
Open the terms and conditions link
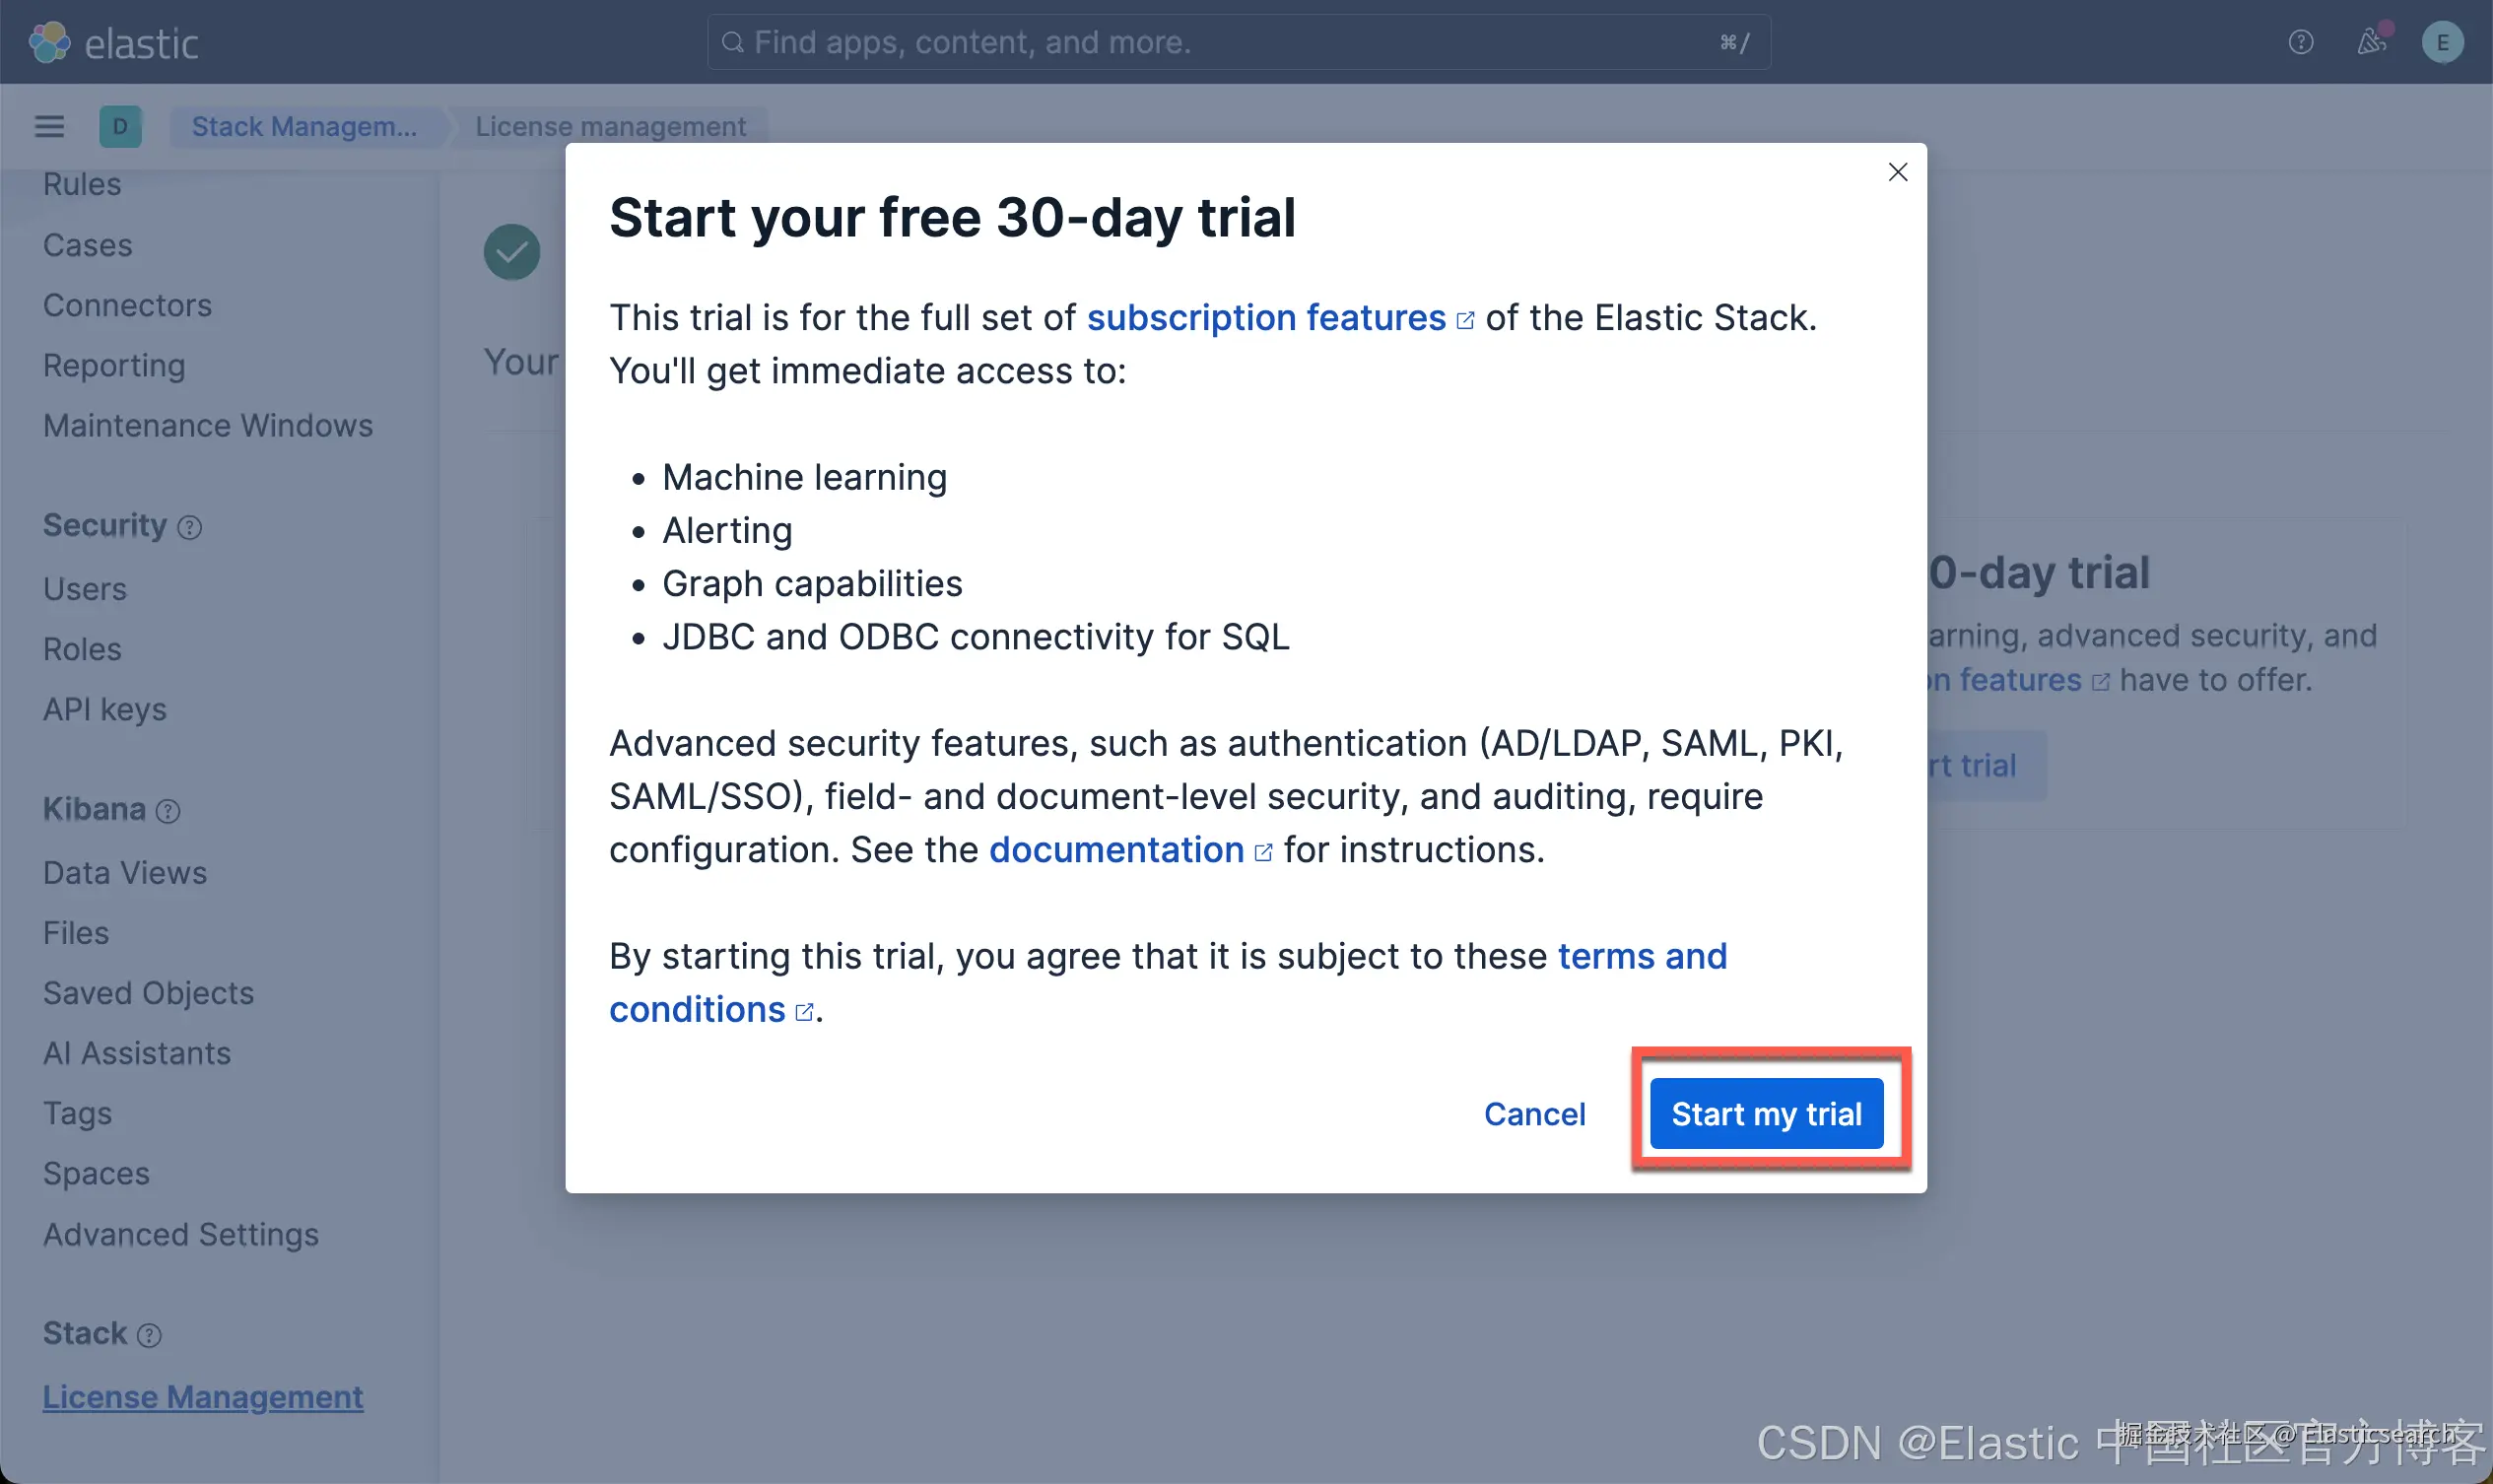point(1642,957)
